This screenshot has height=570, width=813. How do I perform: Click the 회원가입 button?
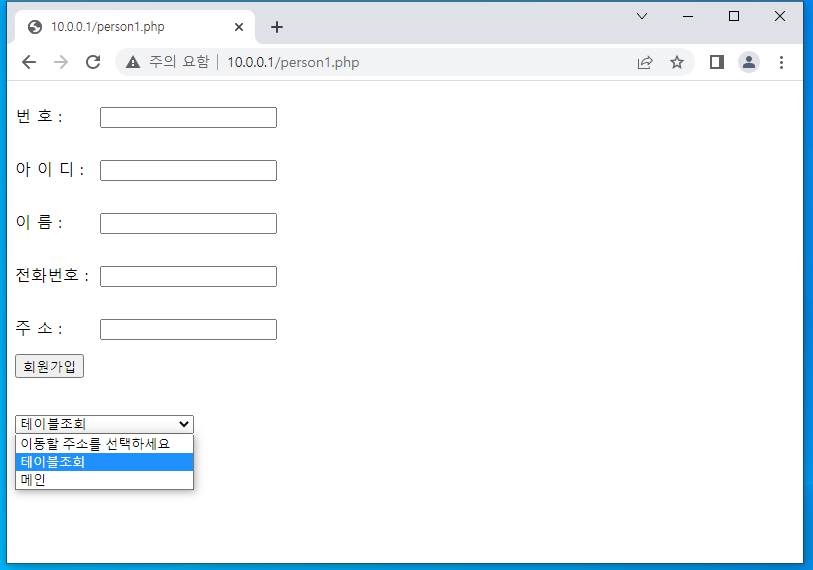(49, 366)
